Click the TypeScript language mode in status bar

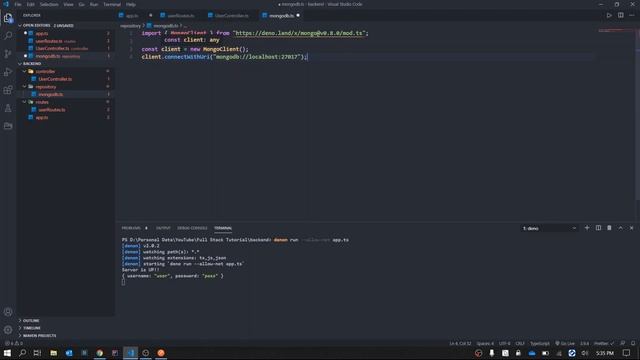tap(540, 343)
